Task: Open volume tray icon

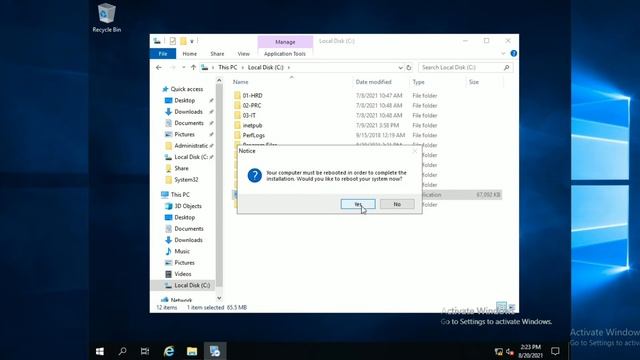Action: click(510, 351)
